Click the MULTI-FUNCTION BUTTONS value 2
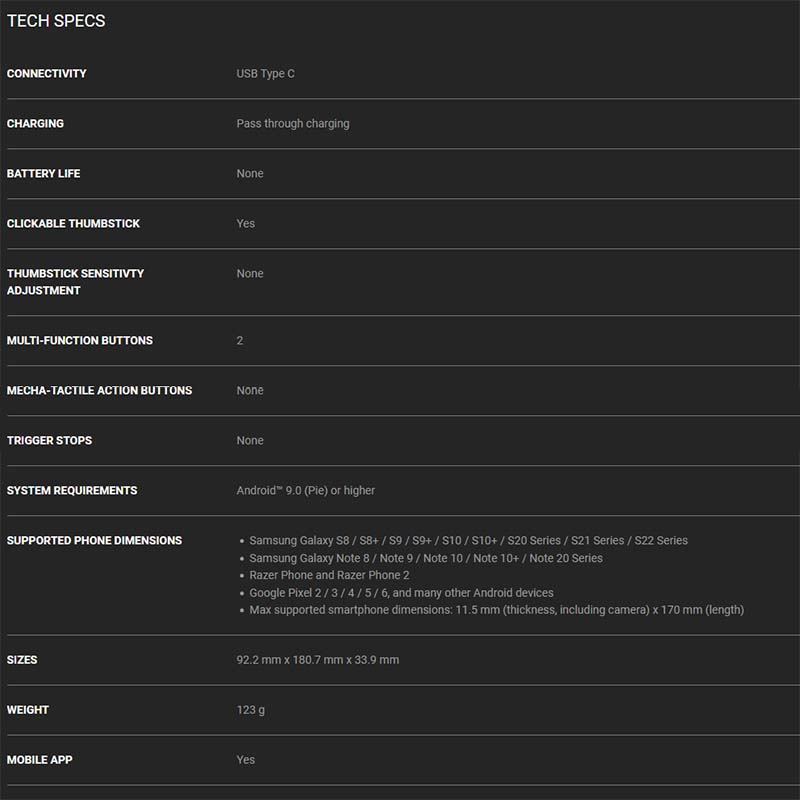This screenshot has height=800, width=800. (240, 341)
